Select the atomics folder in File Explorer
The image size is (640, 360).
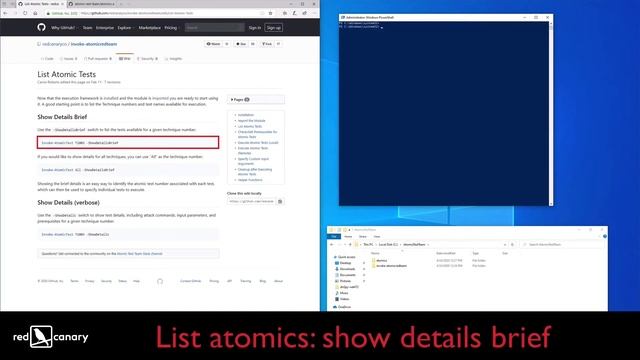pos(379,260)
